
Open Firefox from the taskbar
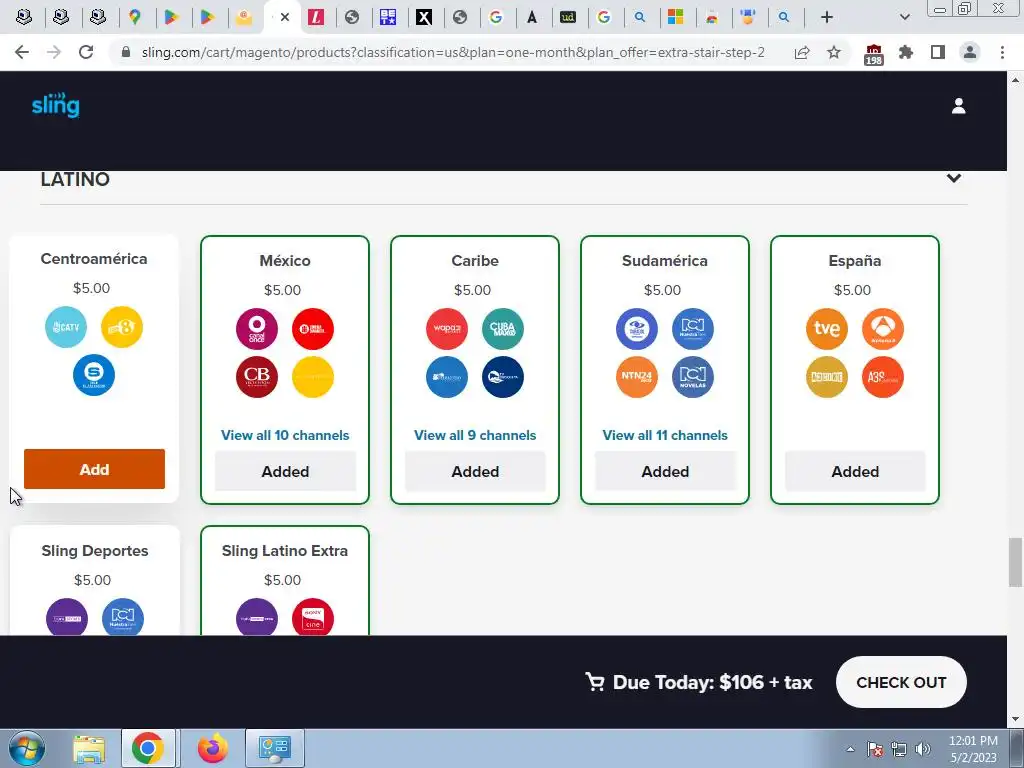click(x=213, y=748)
